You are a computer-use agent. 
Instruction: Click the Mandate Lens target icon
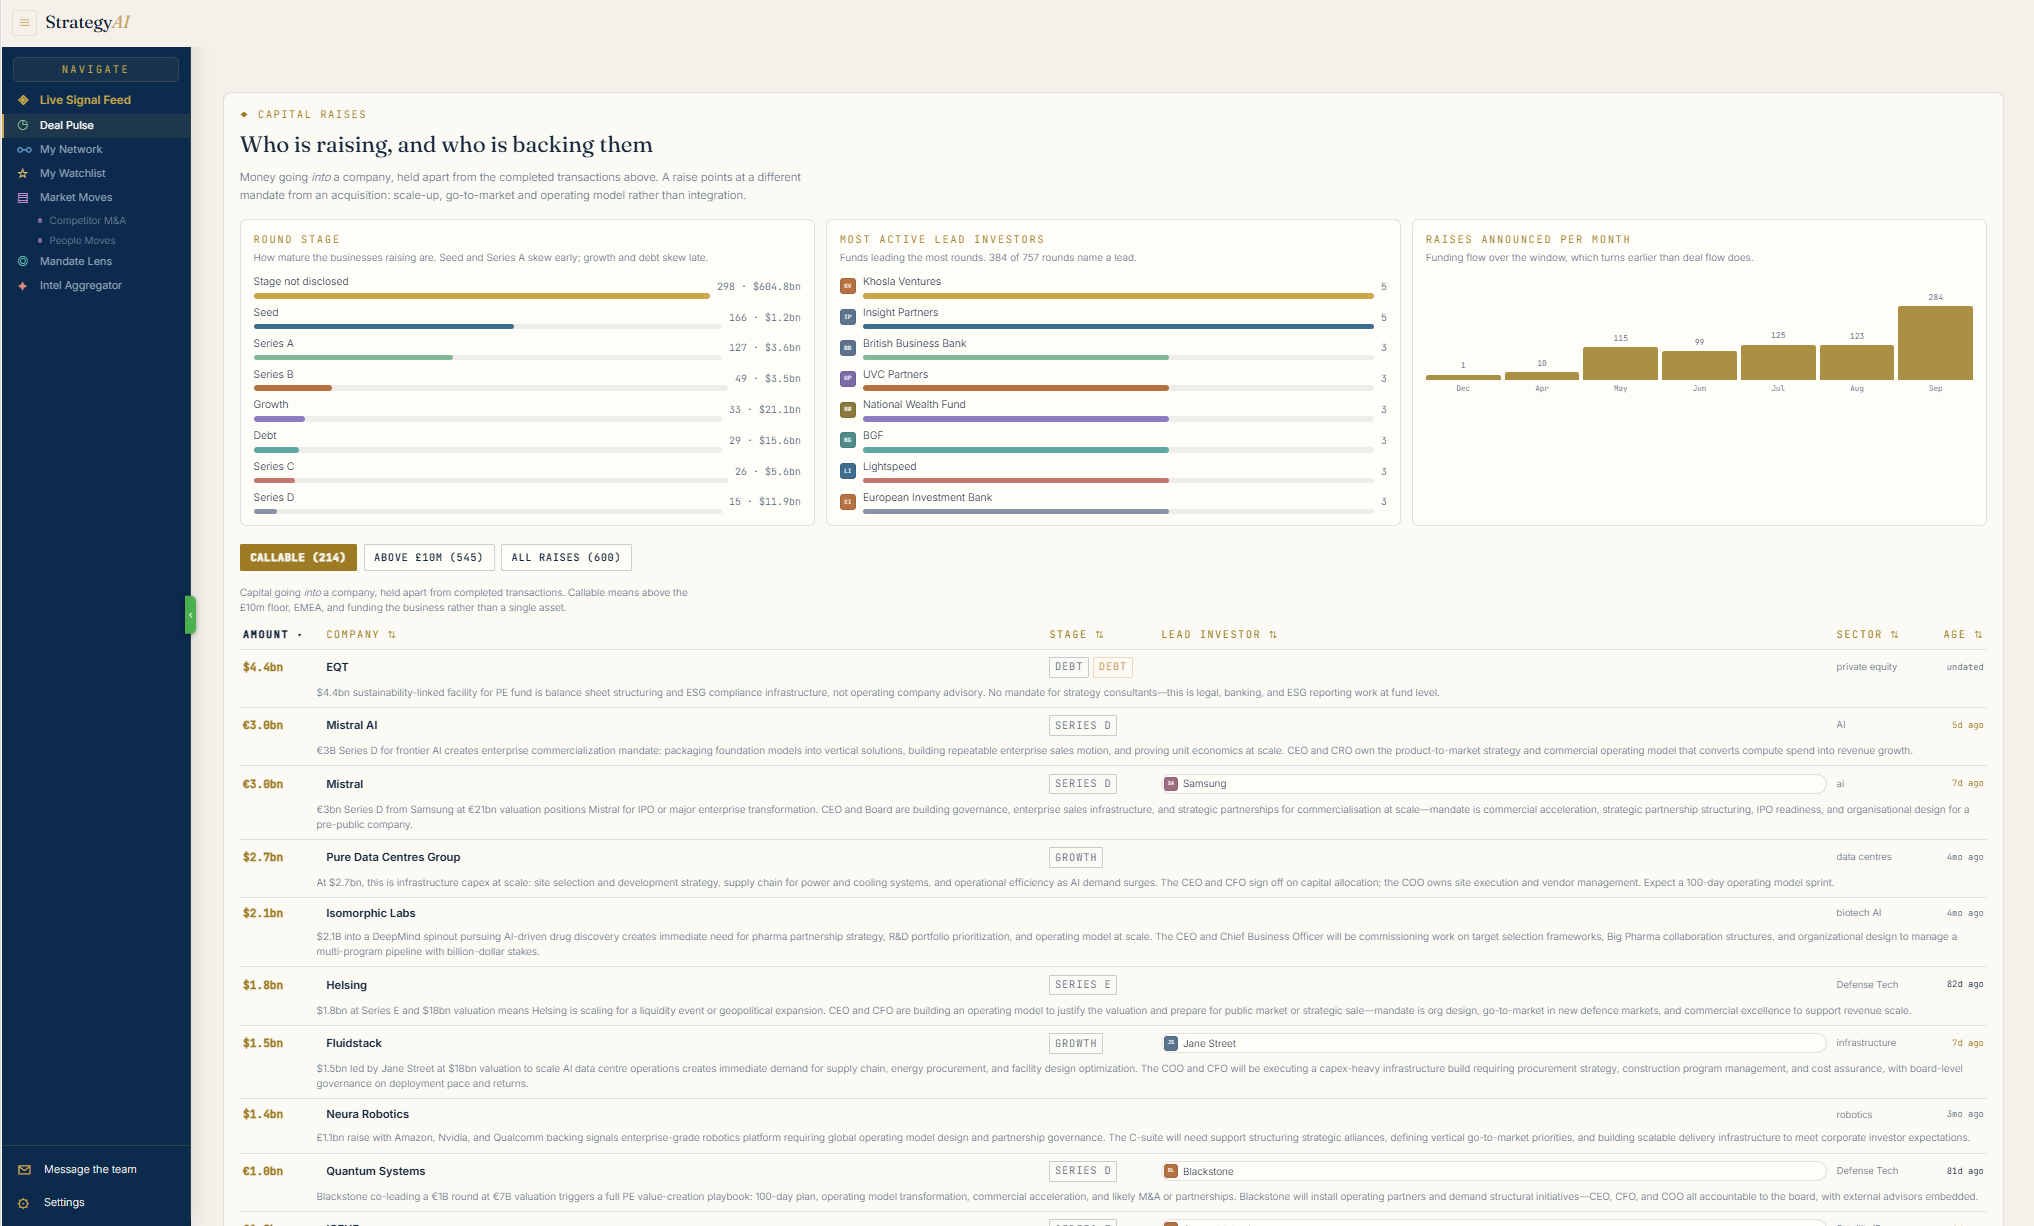coord(23,262)
